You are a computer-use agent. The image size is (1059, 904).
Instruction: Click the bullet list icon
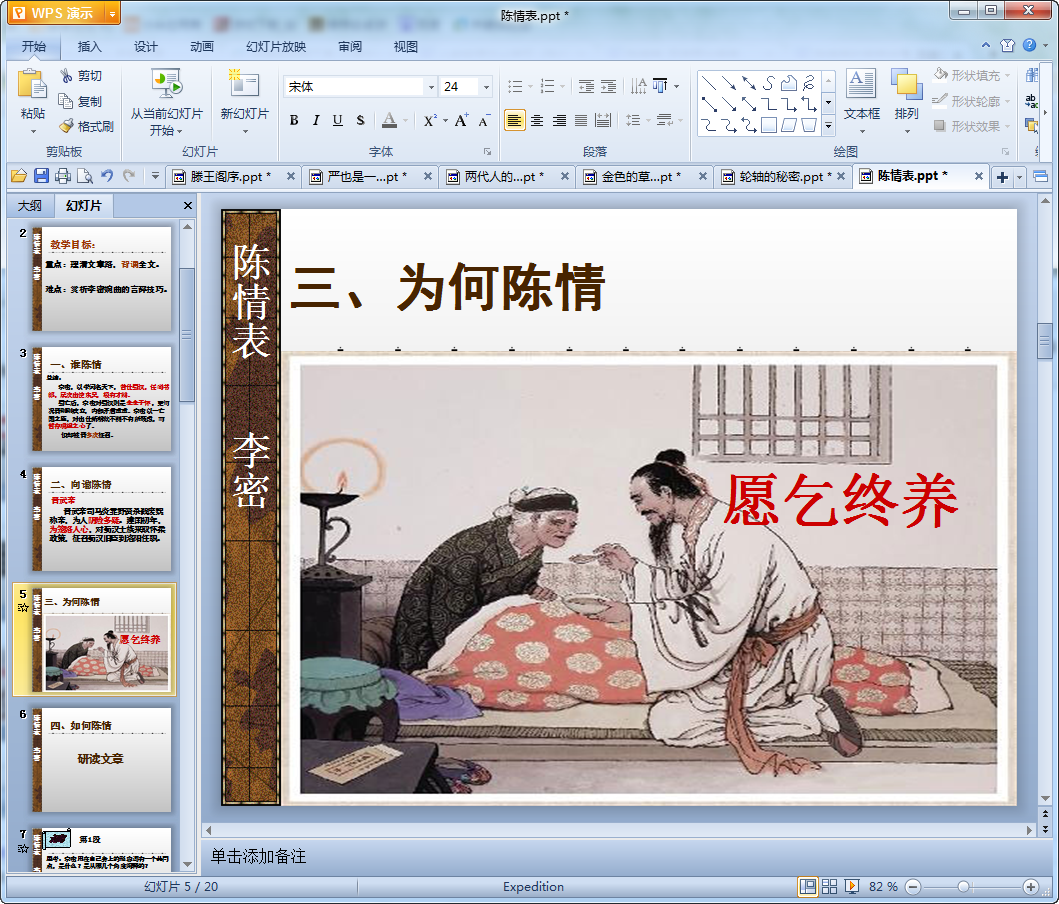click(x=515, y=86)
